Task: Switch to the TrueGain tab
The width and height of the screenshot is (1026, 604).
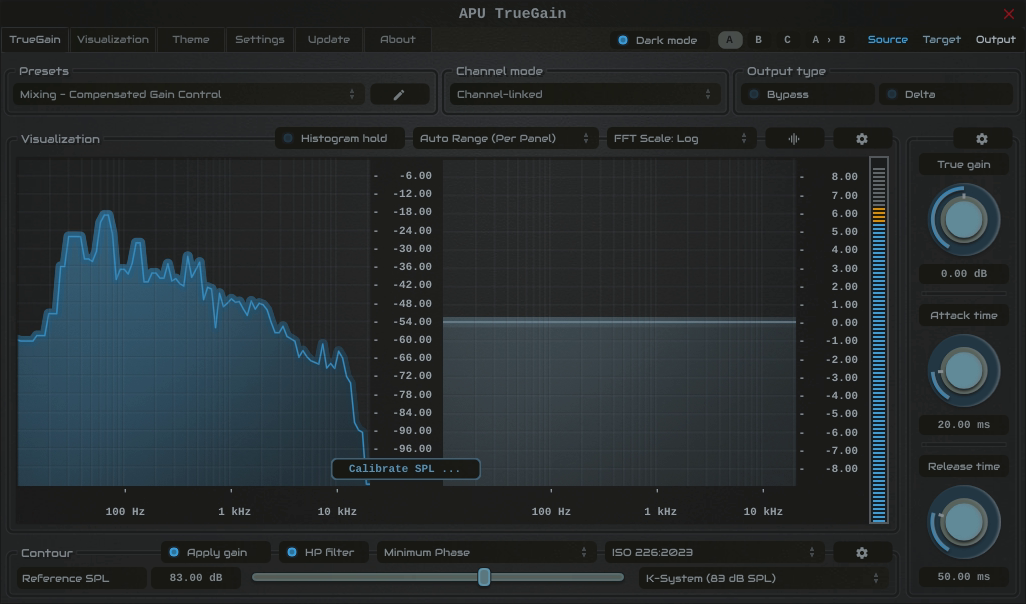Action: [35, 40]
